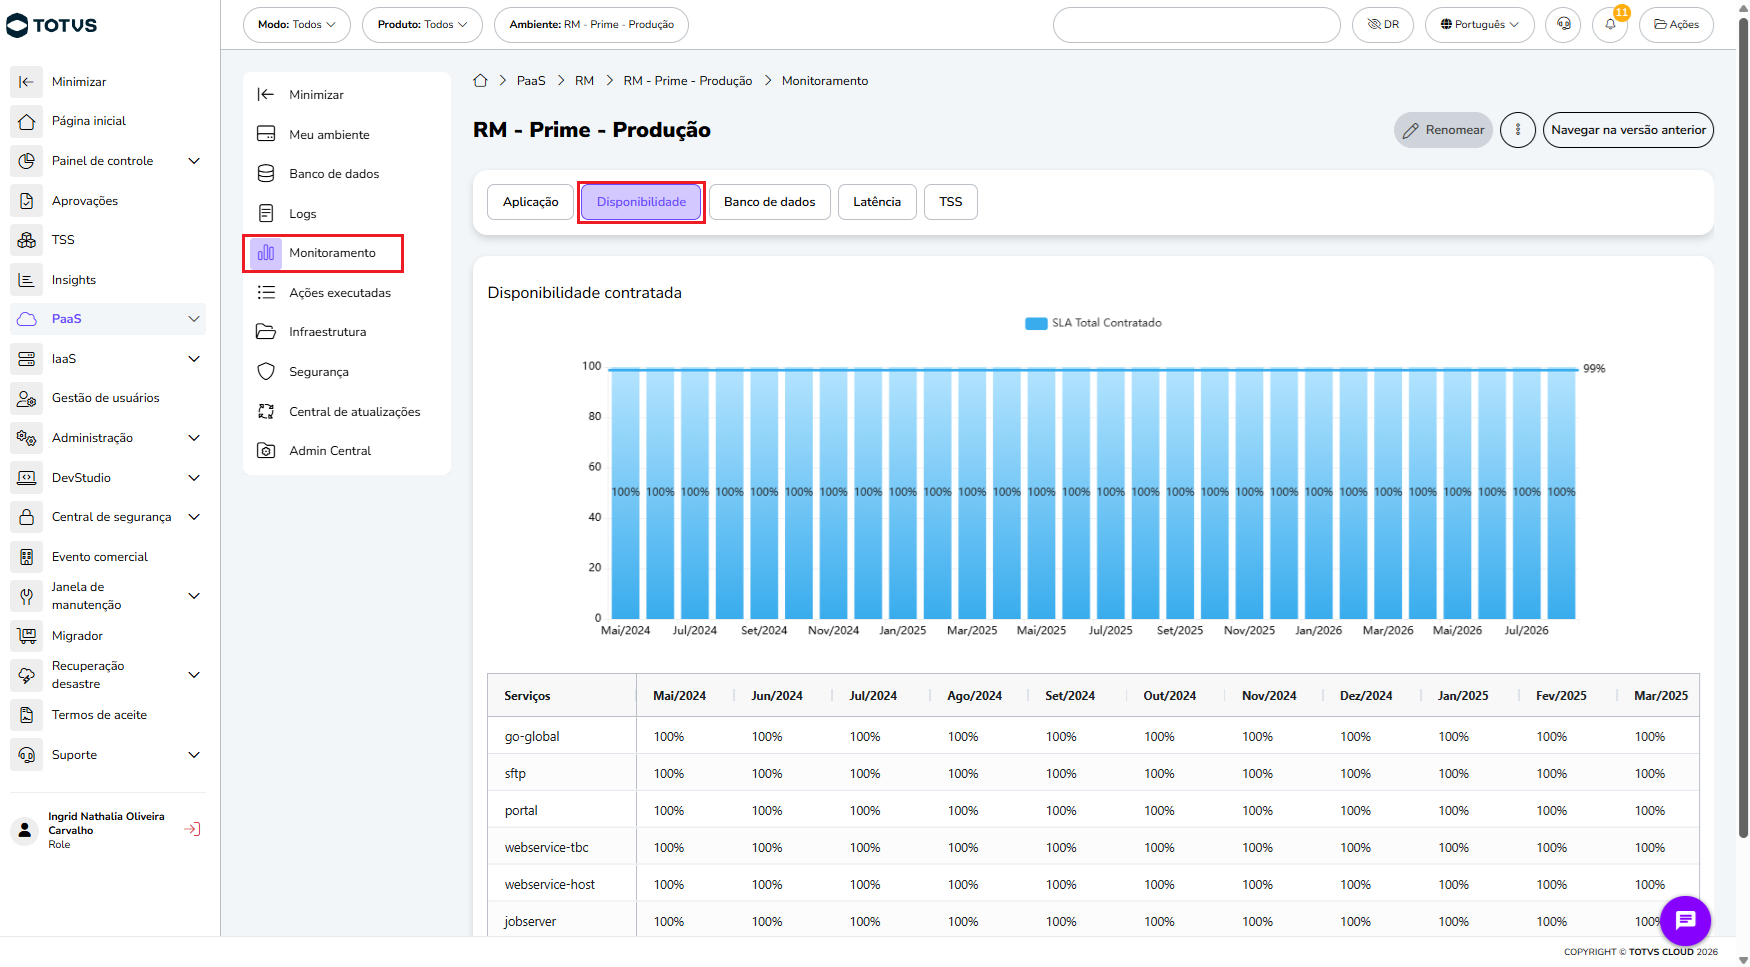Screen dimensions: 1750x967
Task: Click the RM - Prime - Produção breadcrumb link
Action: pos(688,81)
